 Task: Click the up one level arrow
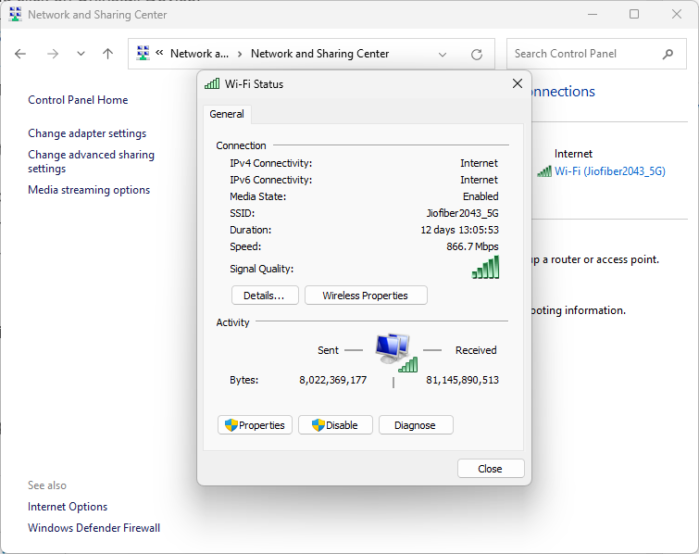coord(108,54)
